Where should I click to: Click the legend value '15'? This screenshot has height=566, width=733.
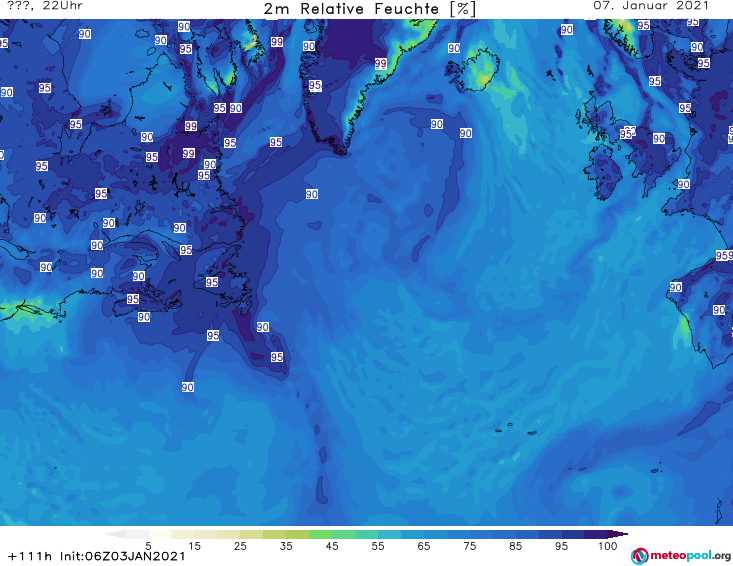(194, 546)
